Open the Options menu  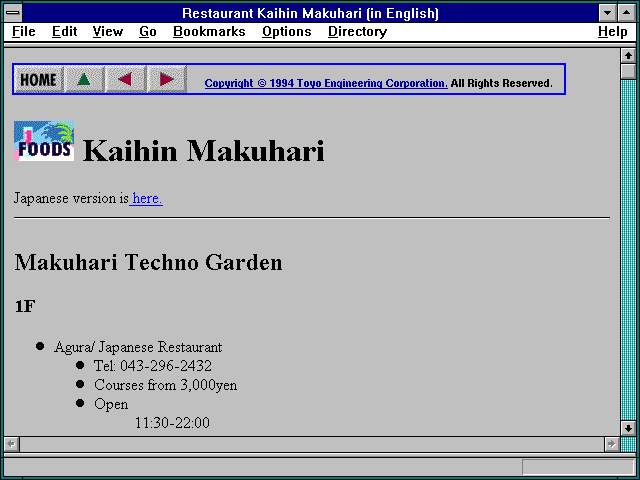(x=287, y=31)
